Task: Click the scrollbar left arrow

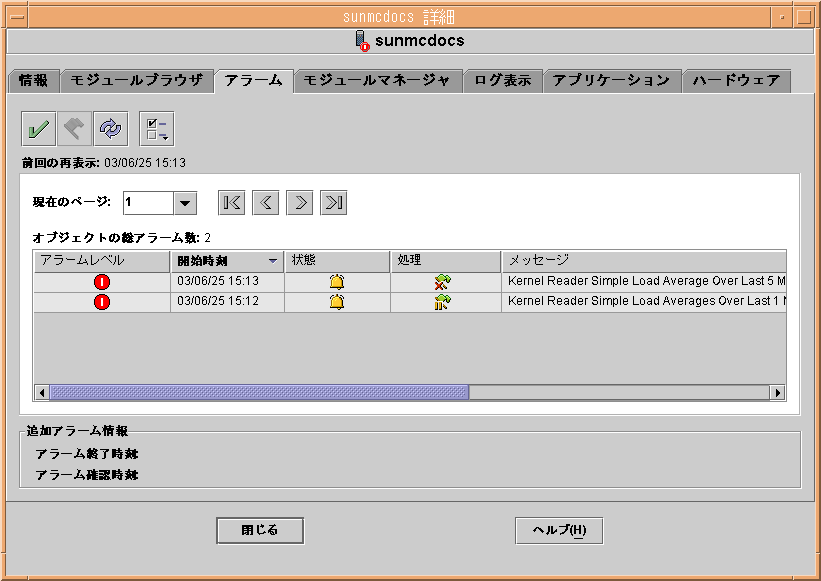Action: click(x=42, y=393)
